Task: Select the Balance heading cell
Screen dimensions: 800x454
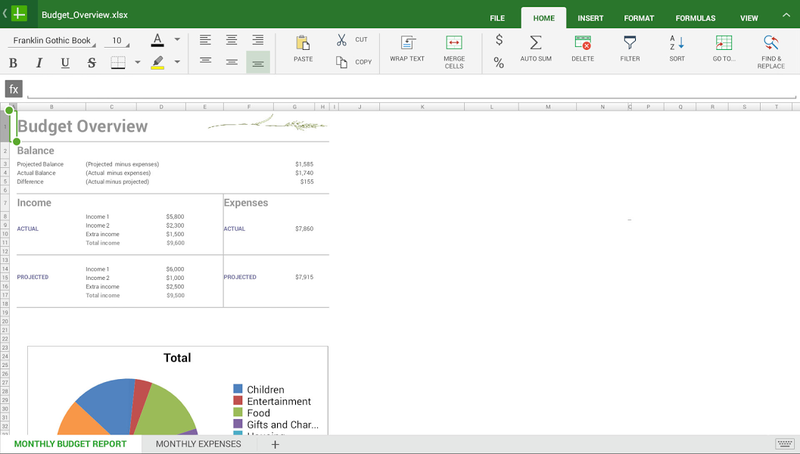Action: click(x=35, y=150)
